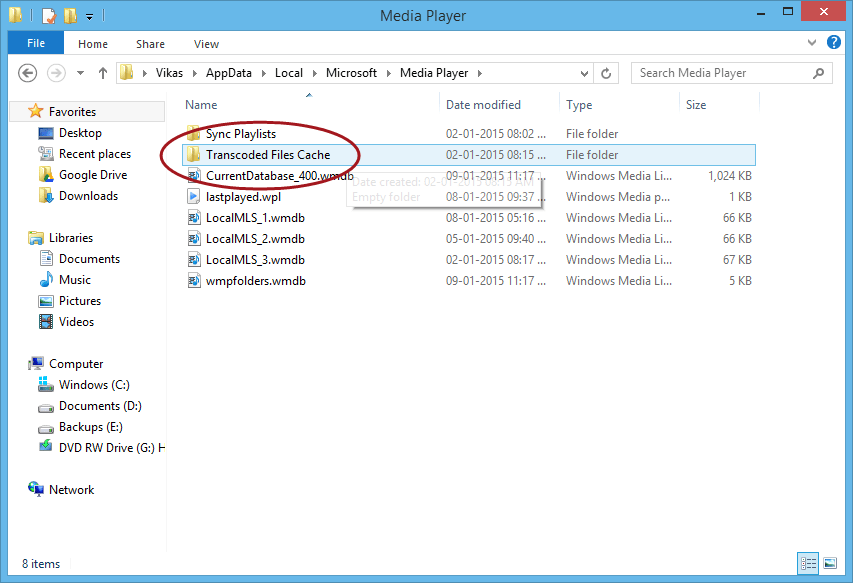Select AppData in the address breadcrumb

coord(228,73)
